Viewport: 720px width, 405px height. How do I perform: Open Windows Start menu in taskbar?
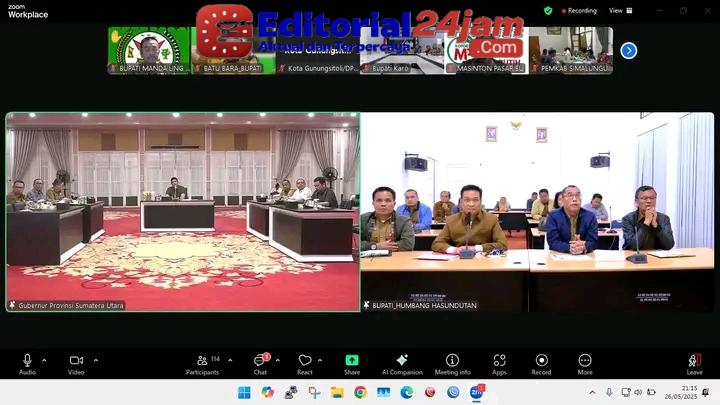[243, 392]
